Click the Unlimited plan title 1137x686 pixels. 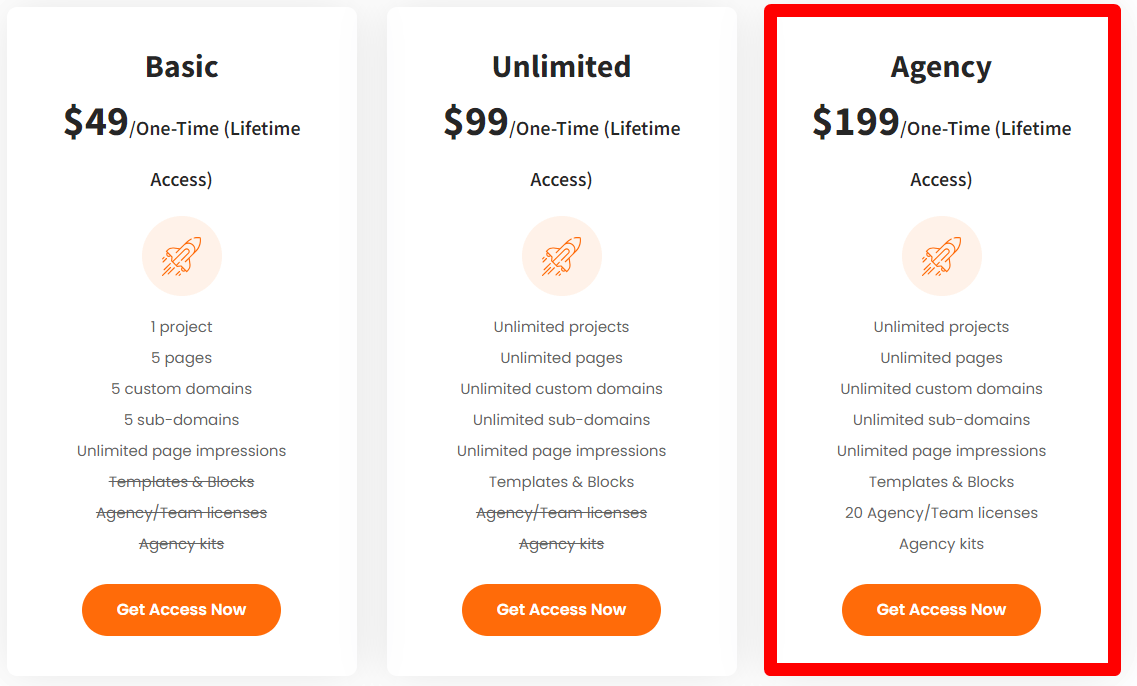coord(561,66)
